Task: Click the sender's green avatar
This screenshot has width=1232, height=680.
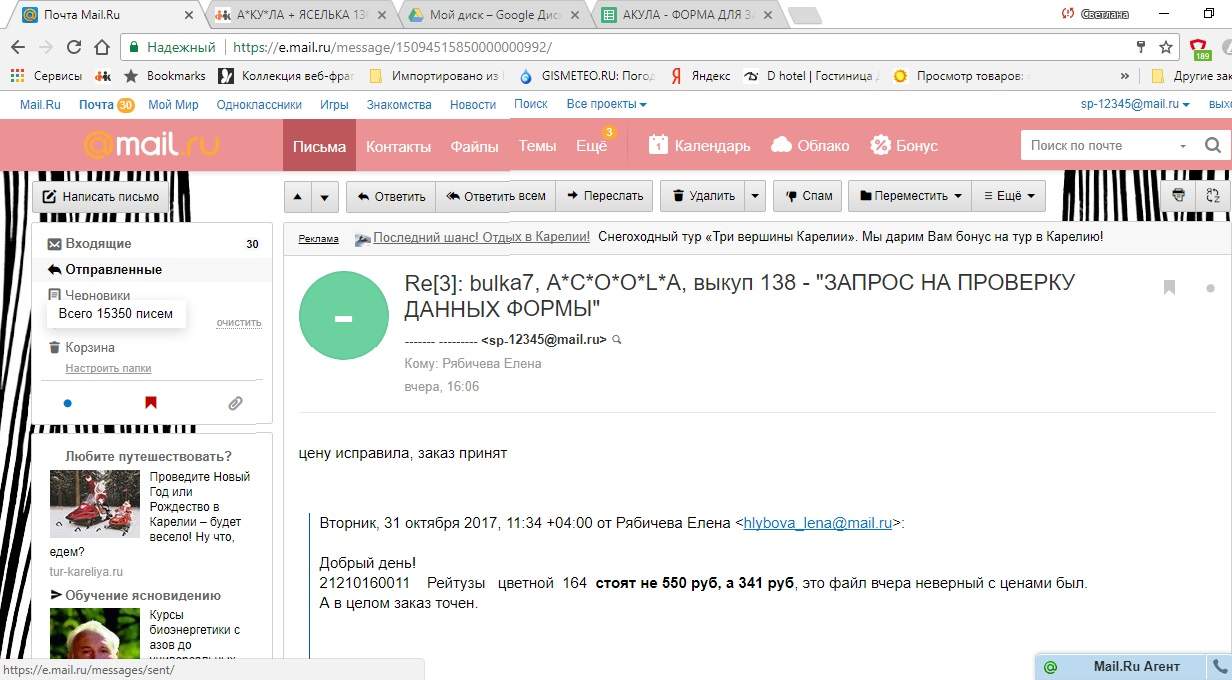Action: point(343,316)
